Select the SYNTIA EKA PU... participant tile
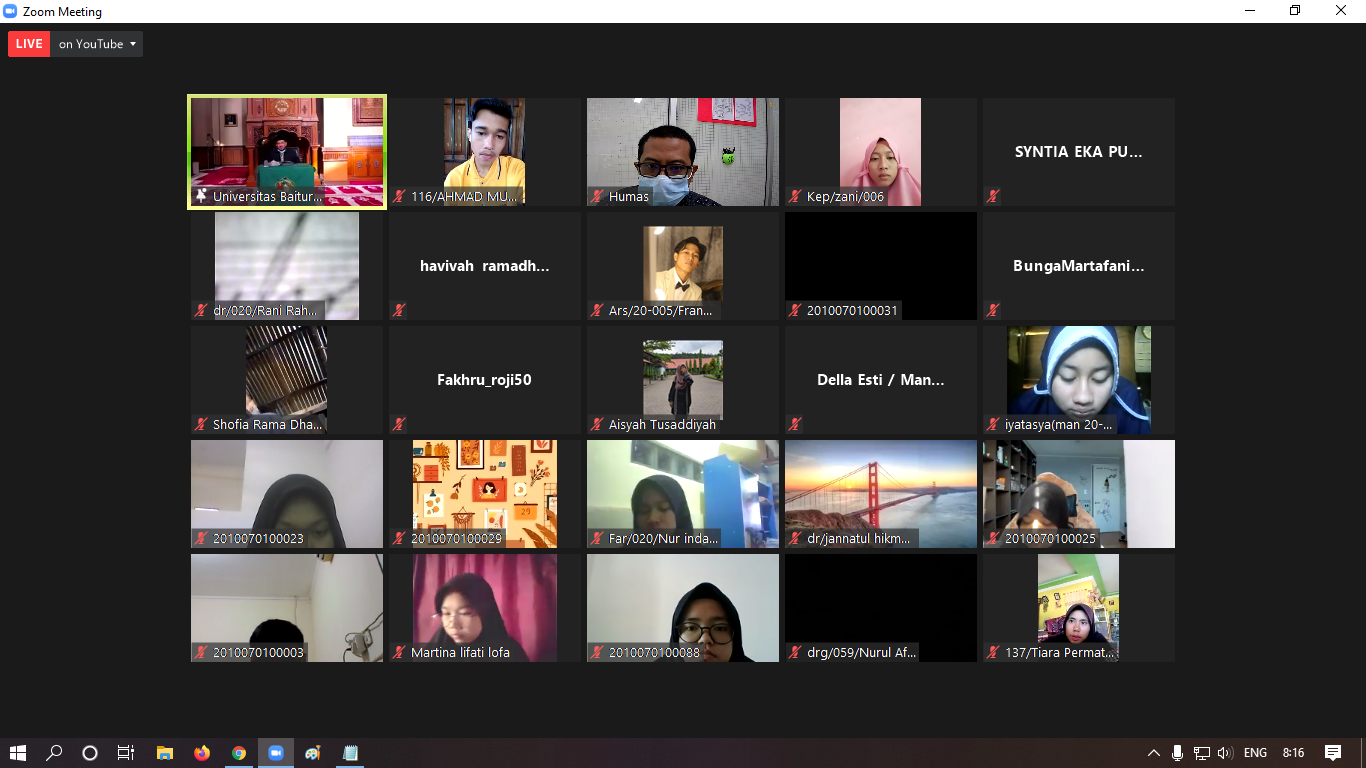This screenshot has height=768, width=1366. point(1079,152)
